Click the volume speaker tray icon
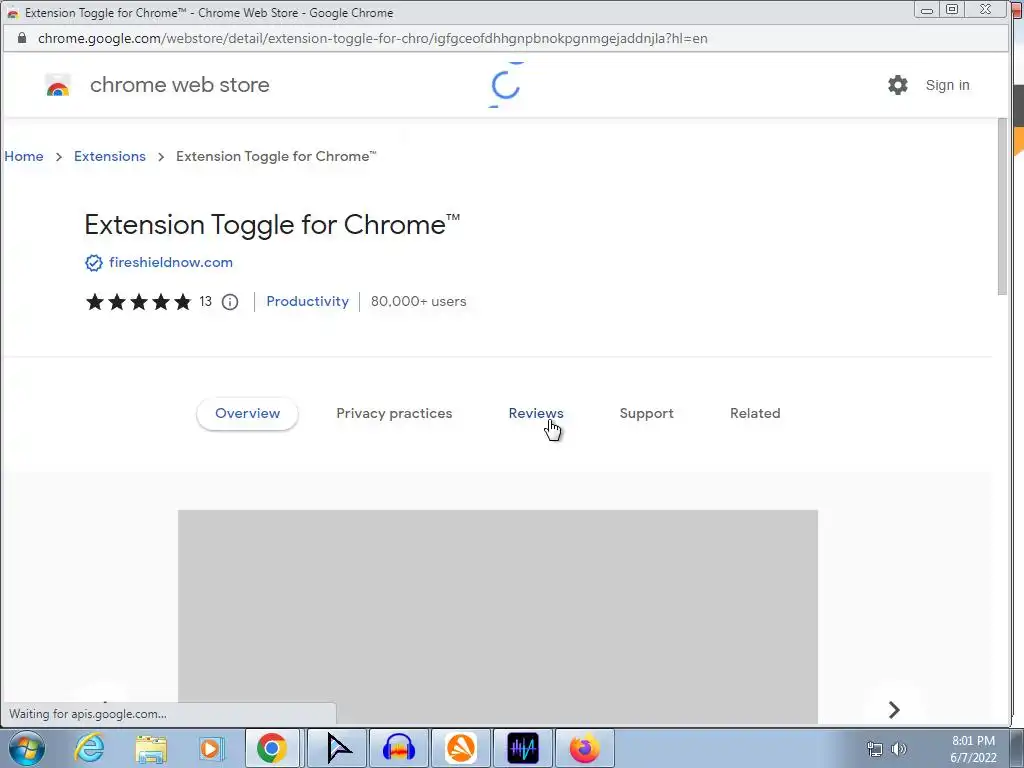The width and height of the screenshot is (1024, 768). pyautogui.click(x=899, y=749)
